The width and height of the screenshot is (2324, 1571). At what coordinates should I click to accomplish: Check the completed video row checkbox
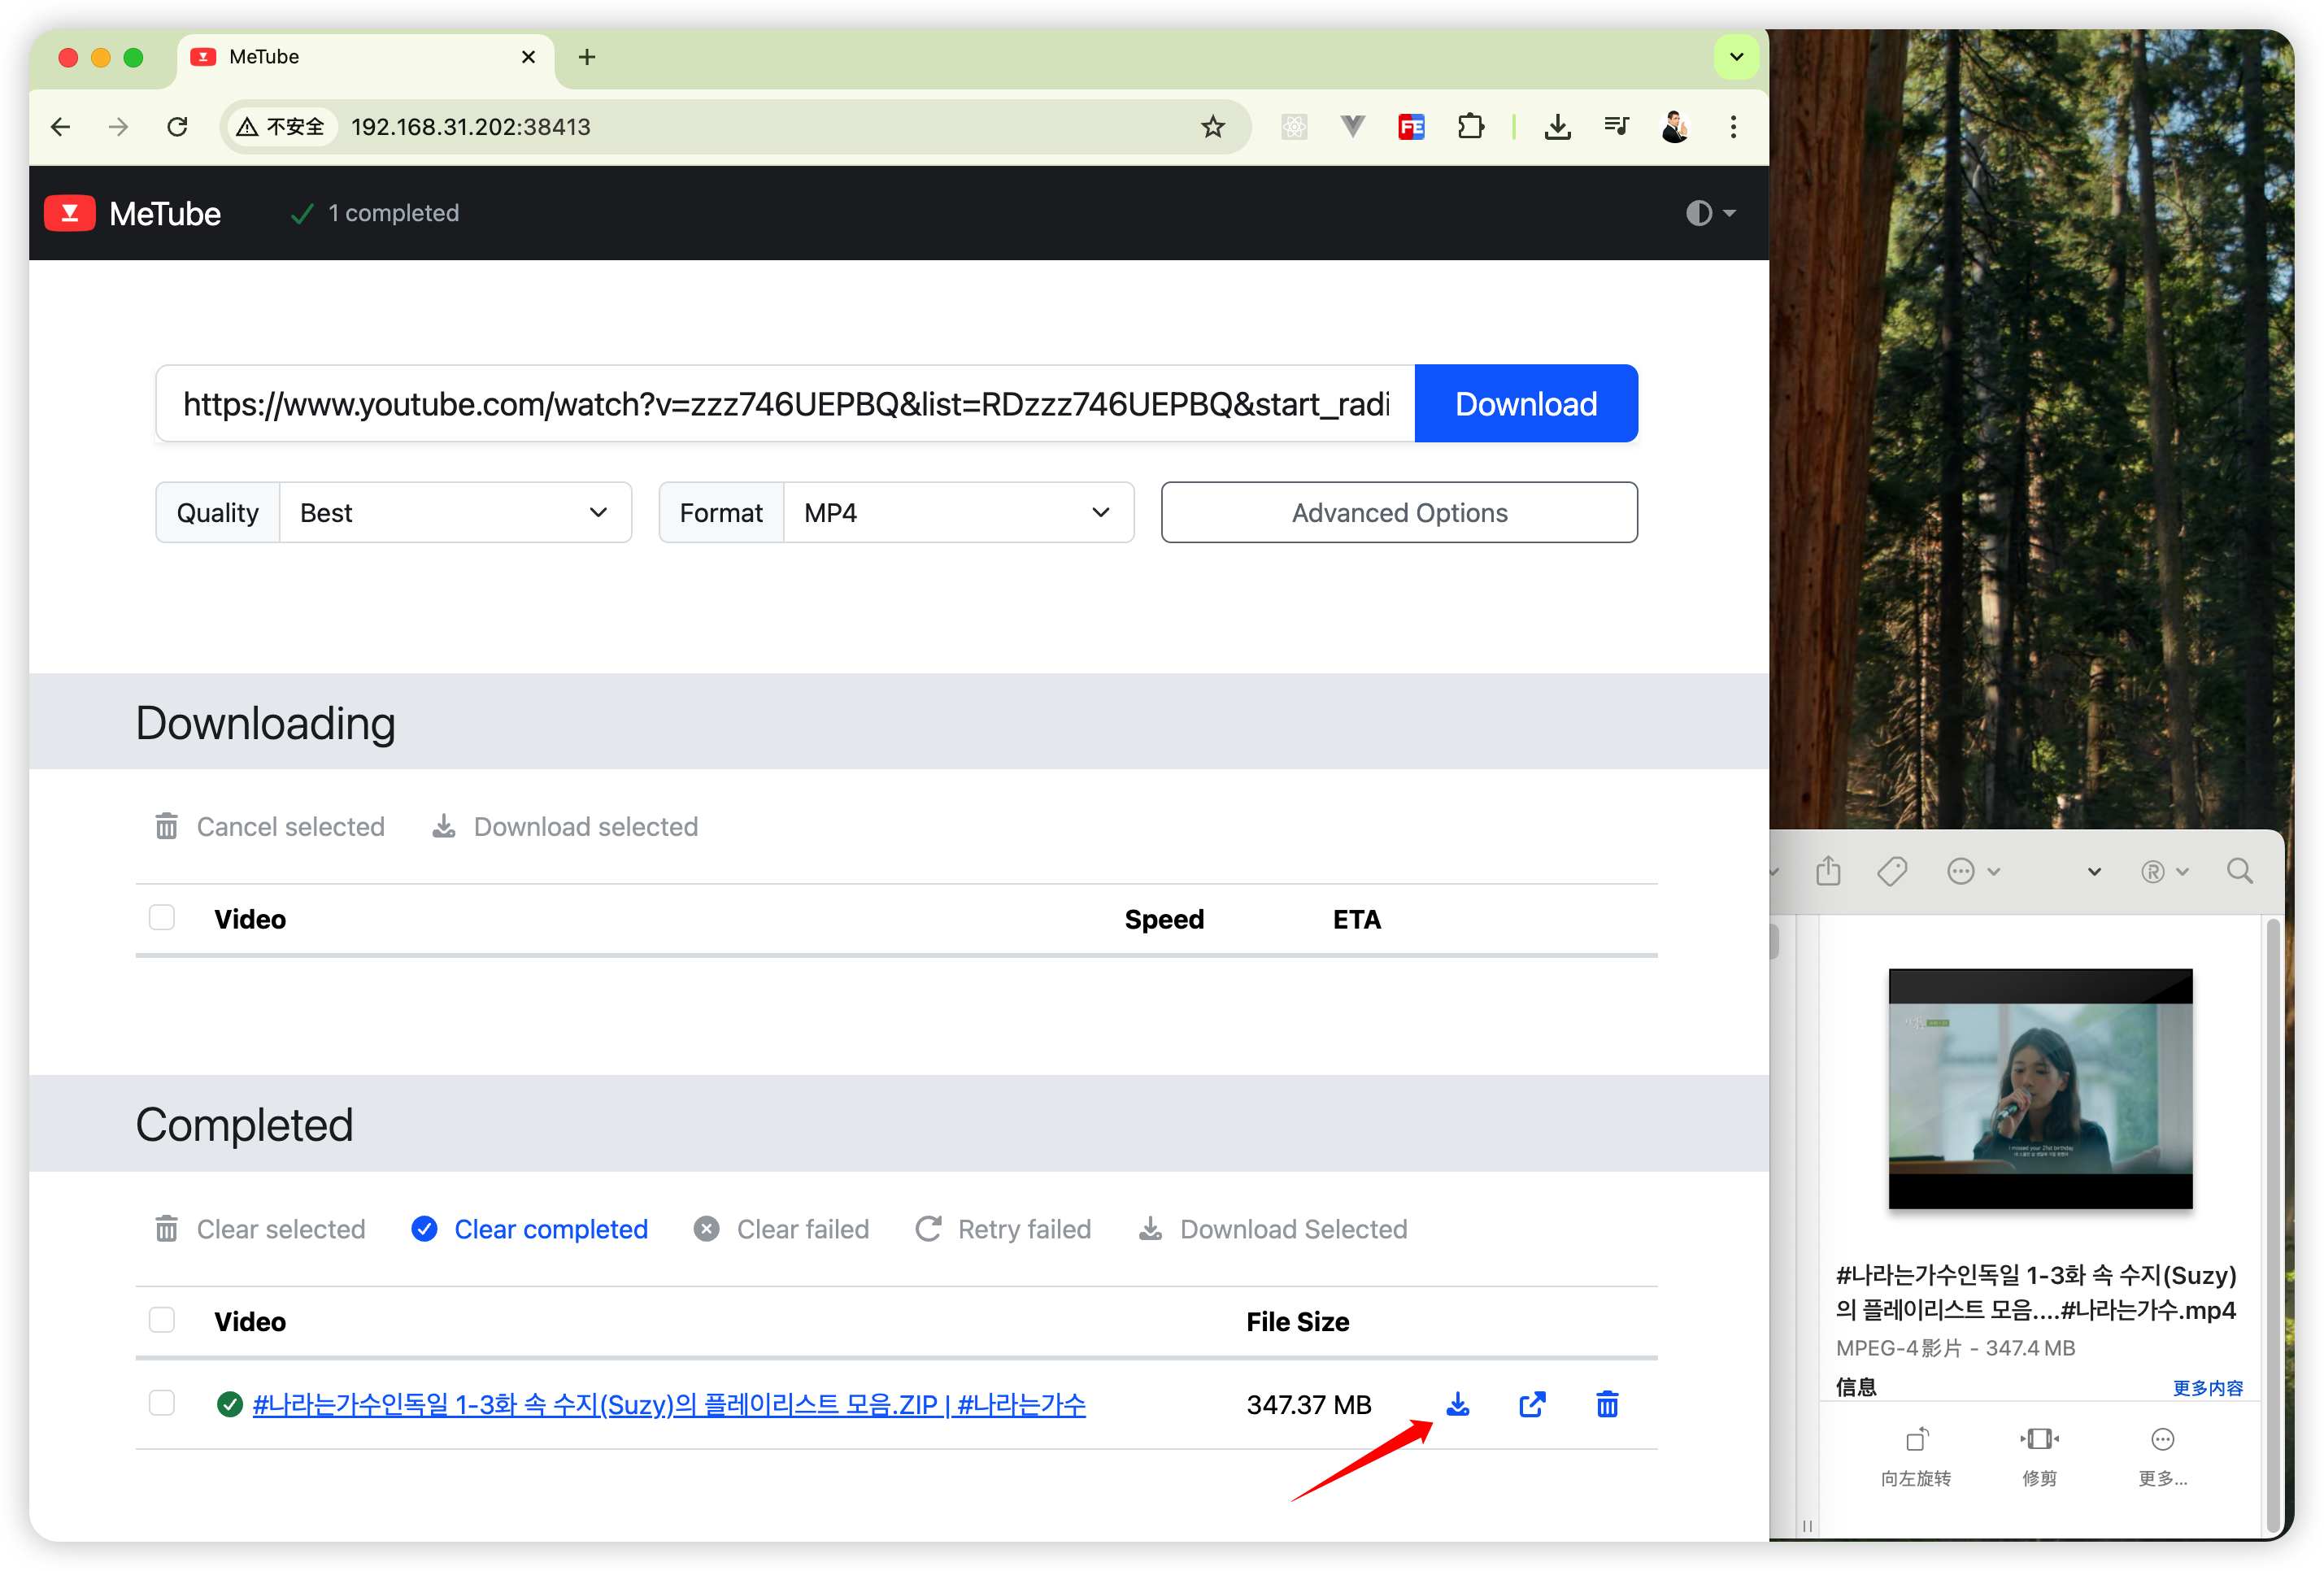tap(162, 1403)
